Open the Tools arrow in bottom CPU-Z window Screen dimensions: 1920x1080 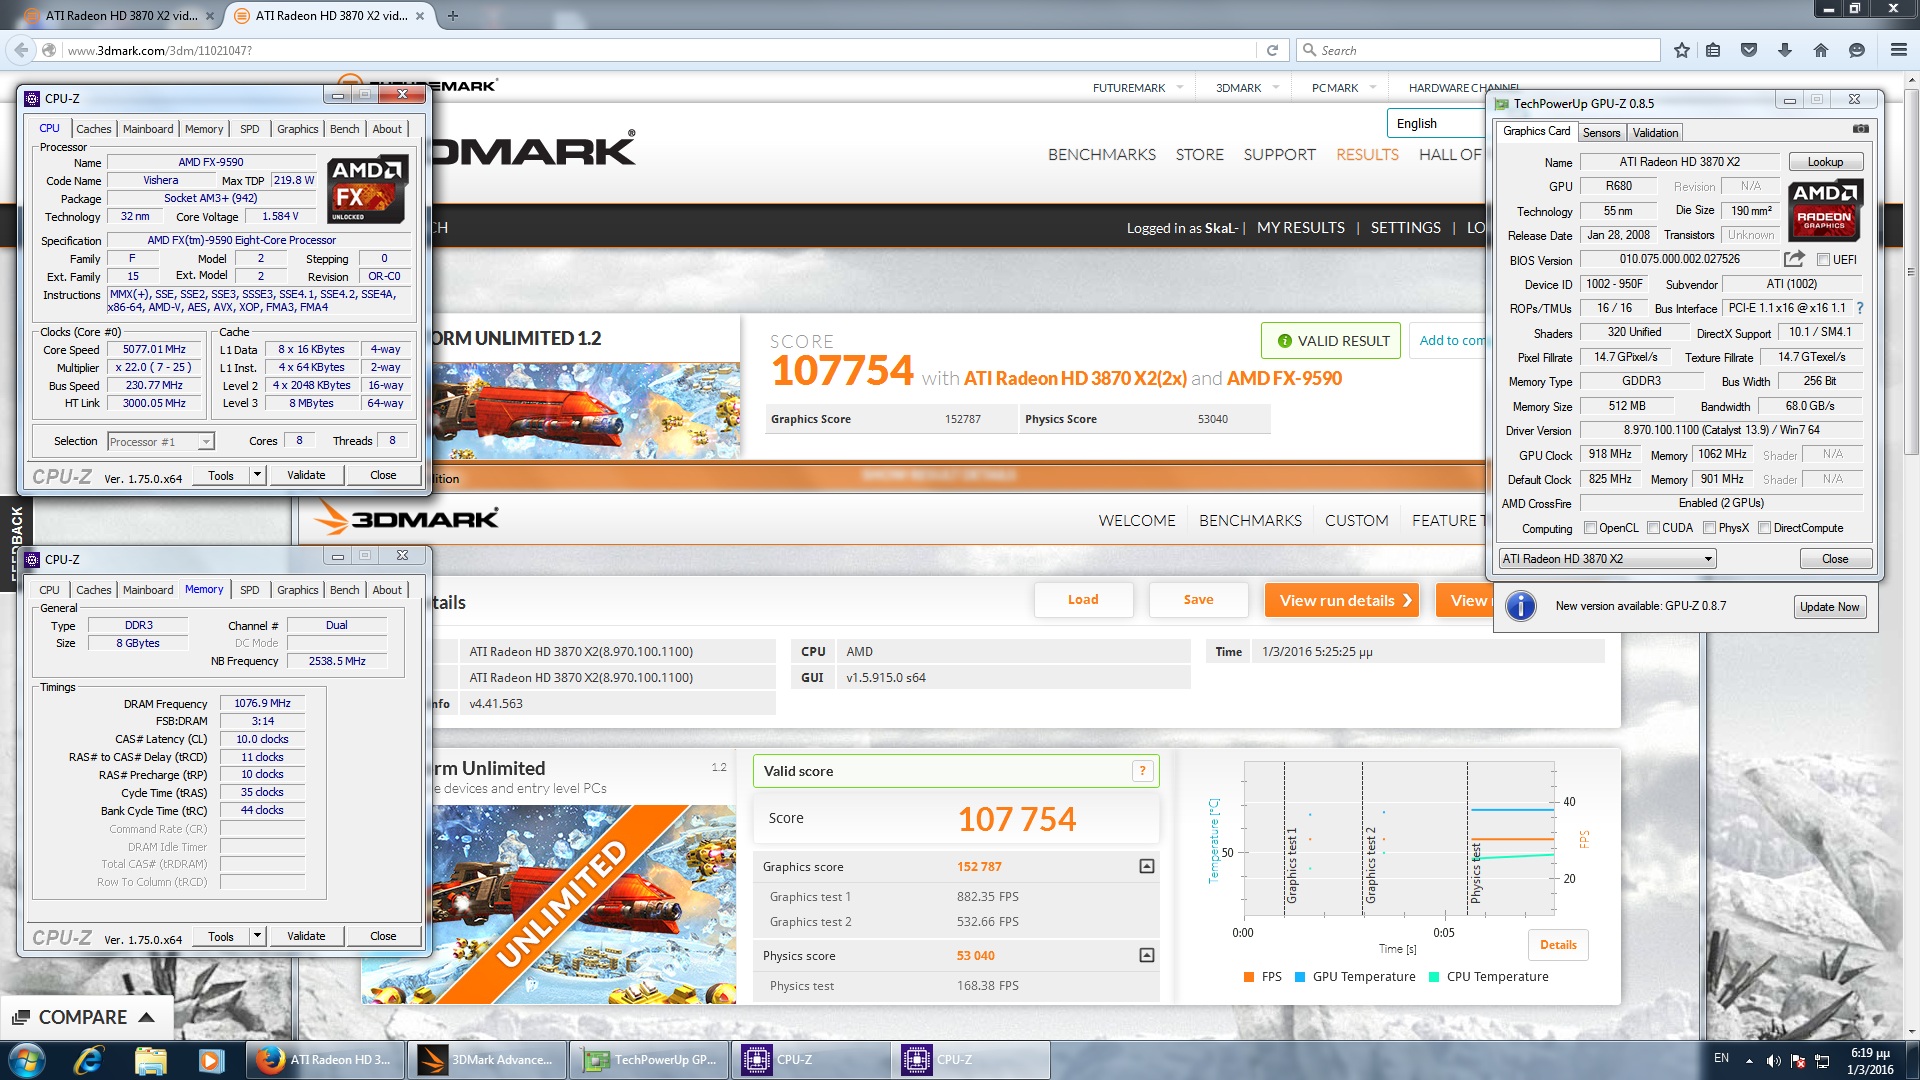pos(257,936)
